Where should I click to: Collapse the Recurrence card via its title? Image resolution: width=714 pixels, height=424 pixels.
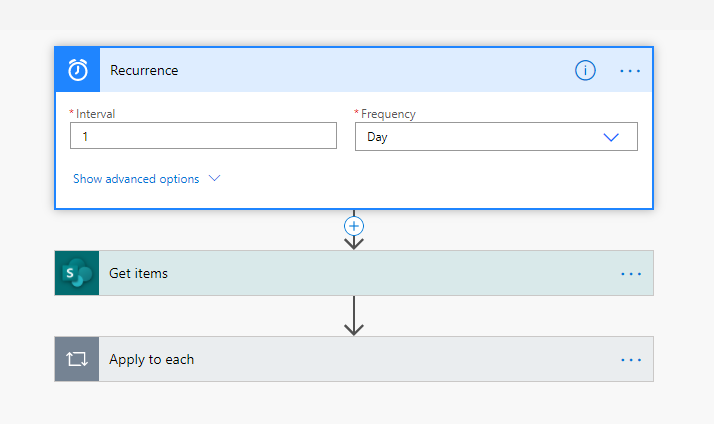tap(144, 71)
